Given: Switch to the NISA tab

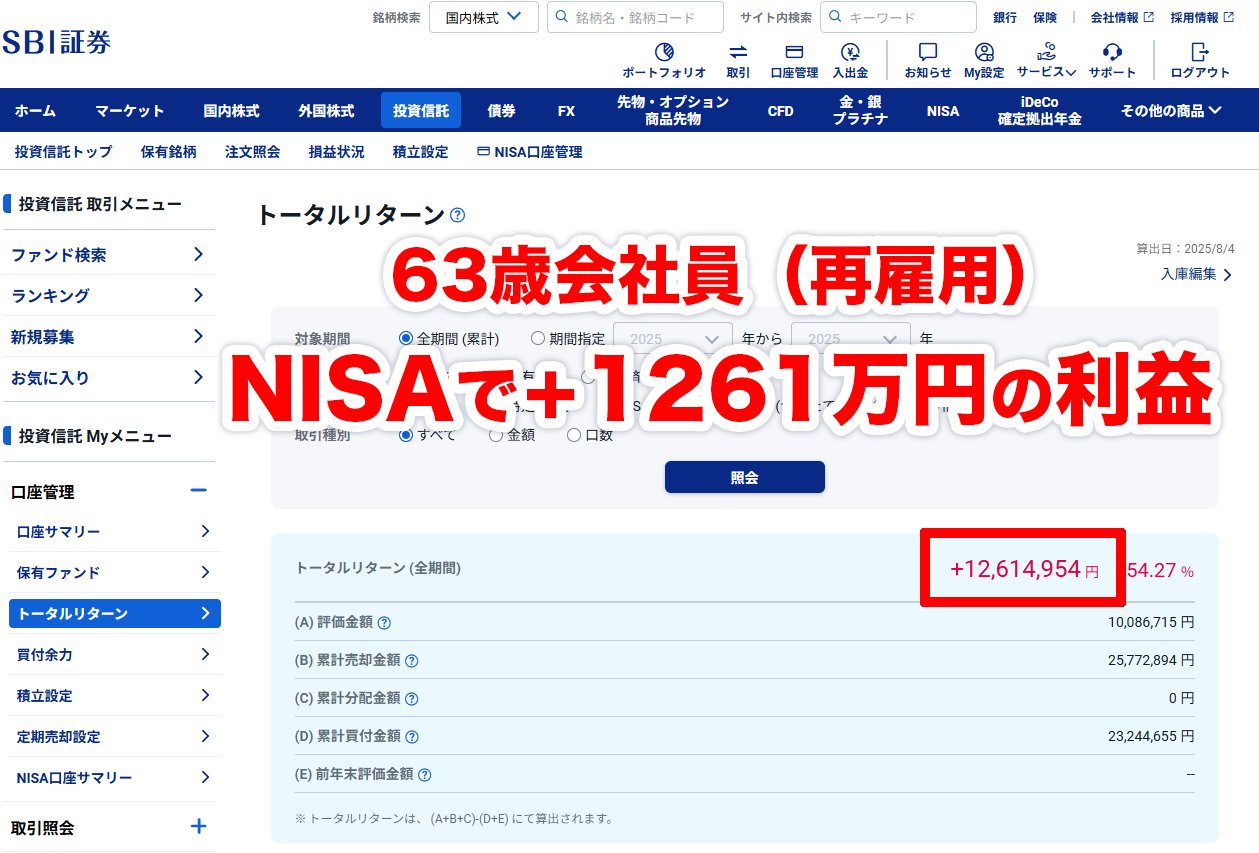Looking at the screenshot, I should click(x=941, y=110).
